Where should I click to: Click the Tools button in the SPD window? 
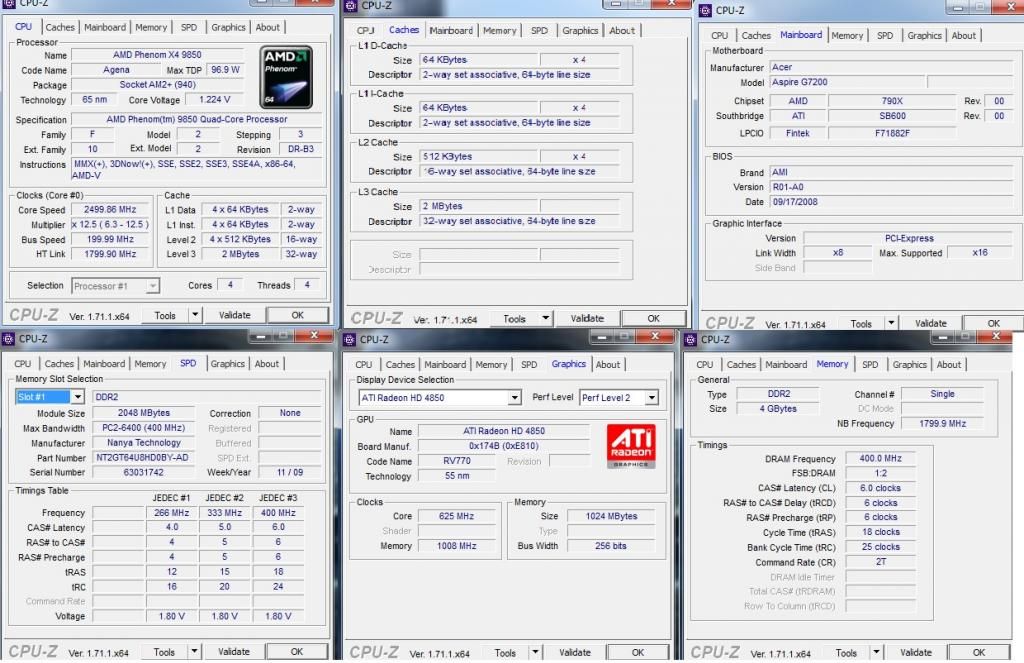click(x=164, y=651)
